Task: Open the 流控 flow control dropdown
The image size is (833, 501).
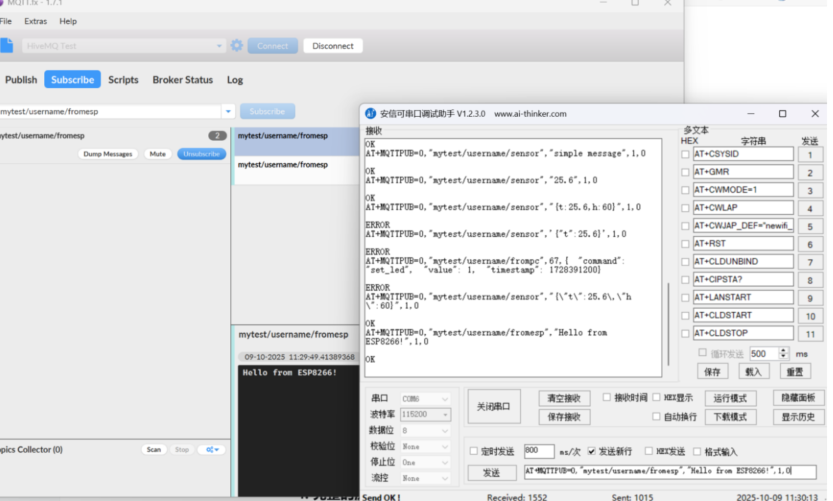Action: click(x=425, y=478)
